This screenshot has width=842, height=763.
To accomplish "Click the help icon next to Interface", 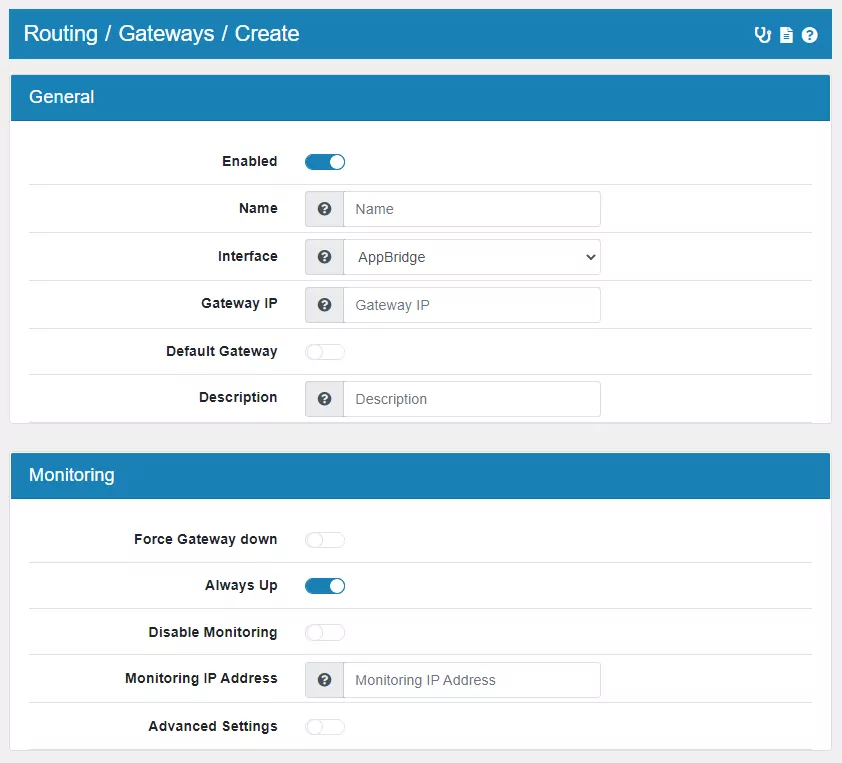I will pos(325,256).
